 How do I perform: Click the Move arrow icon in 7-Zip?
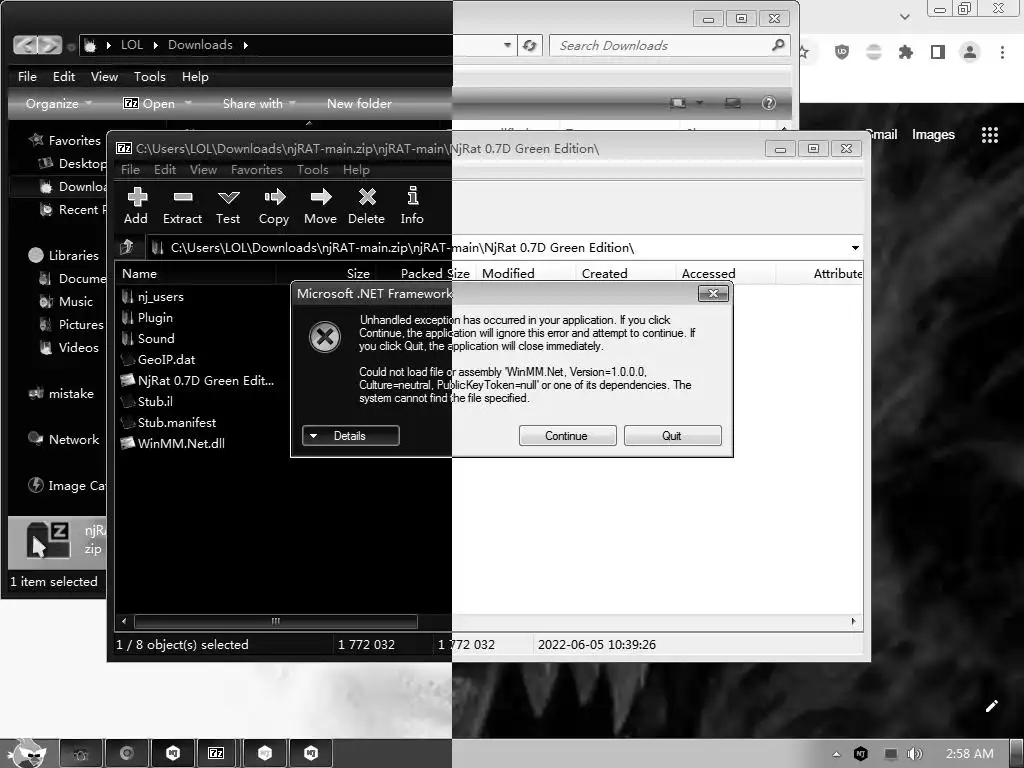point(321,197)
